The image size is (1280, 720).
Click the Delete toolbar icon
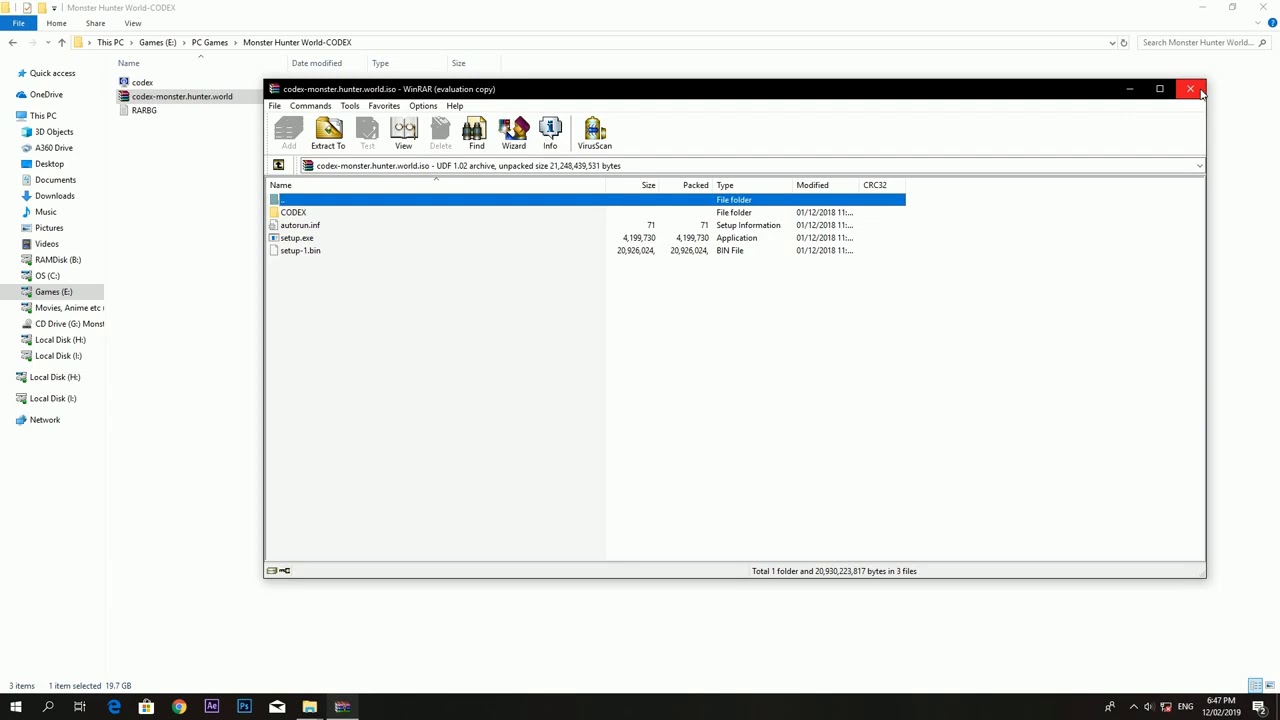pos(440,133)
